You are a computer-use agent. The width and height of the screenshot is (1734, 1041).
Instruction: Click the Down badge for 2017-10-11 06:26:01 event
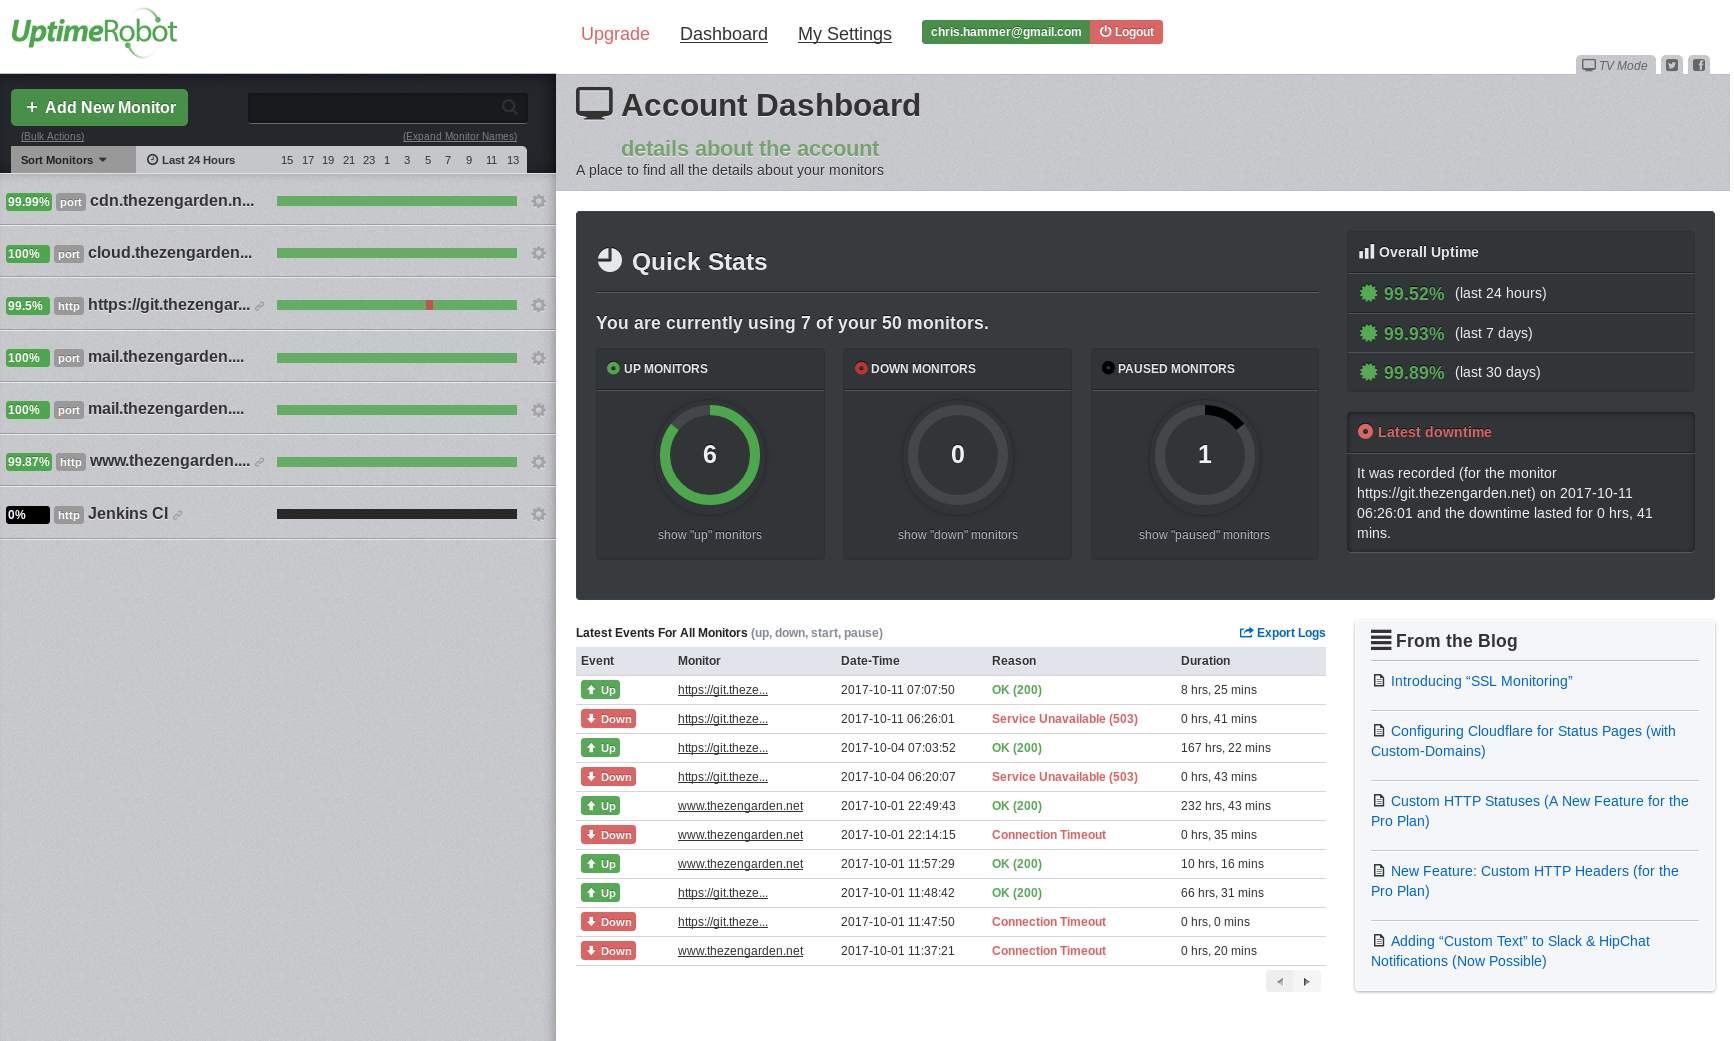(608, 719)
